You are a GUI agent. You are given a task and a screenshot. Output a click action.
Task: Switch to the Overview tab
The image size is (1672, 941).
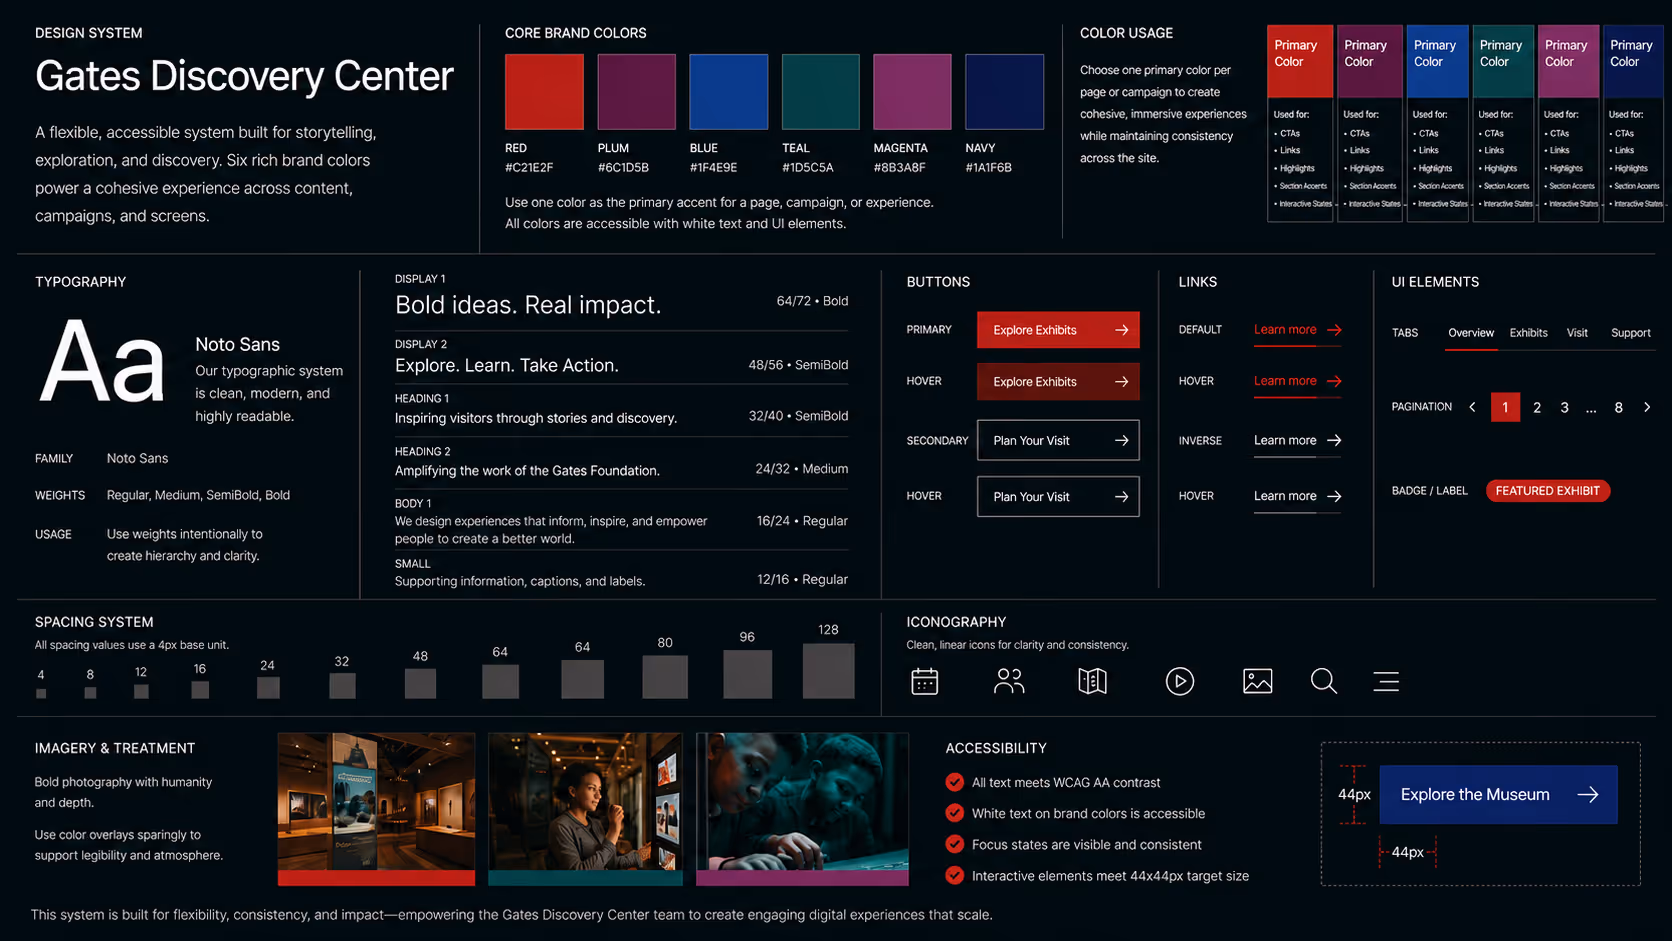coord(1471,333)
